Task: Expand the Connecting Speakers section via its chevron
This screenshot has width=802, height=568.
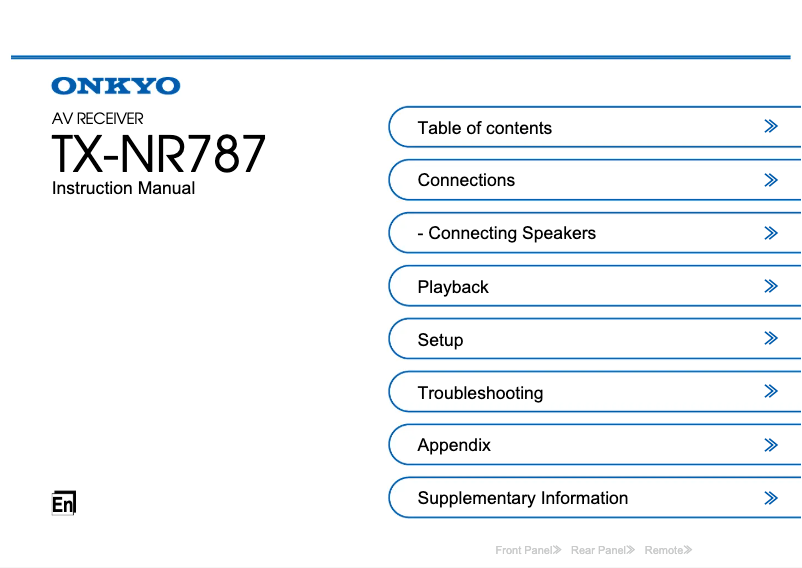Action: [770, 233]
